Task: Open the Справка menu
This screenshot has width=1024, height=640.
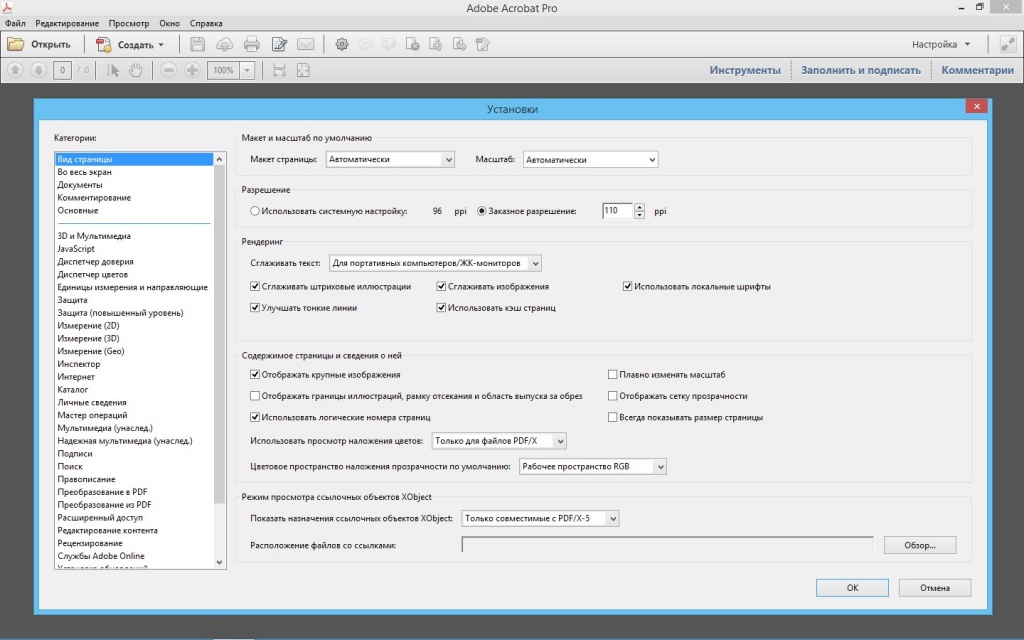Action: [206, 23]
